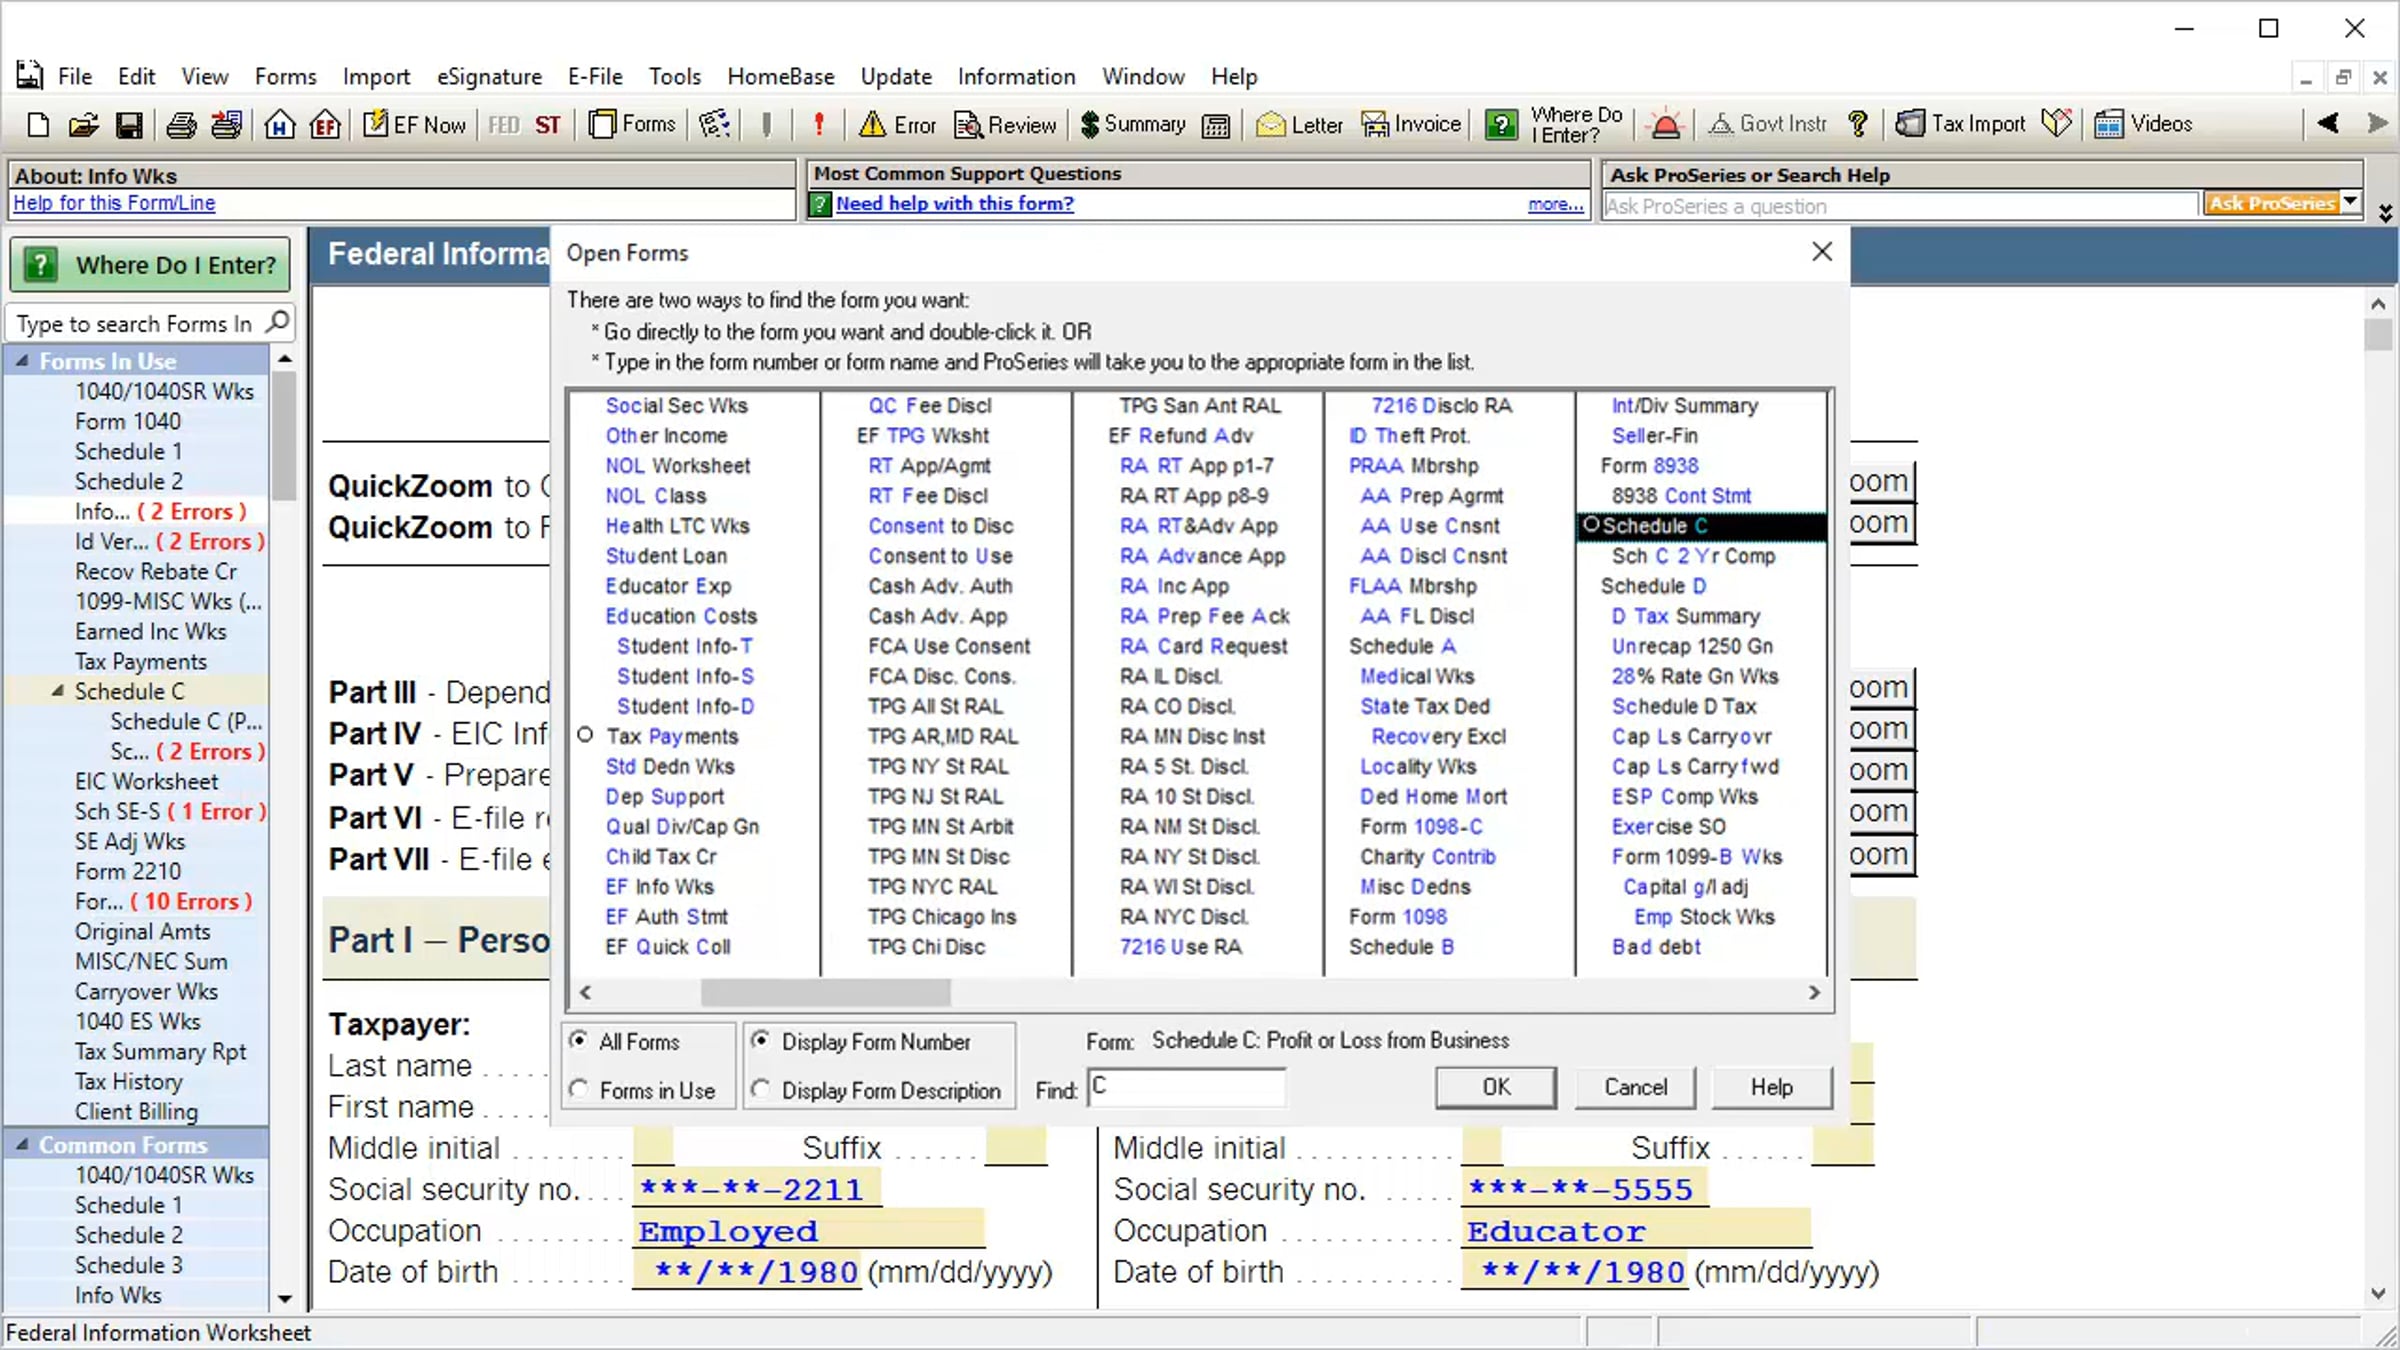Collapse the Forms In Use section
Screen dimensions: 2400x1350
point(22,361)
